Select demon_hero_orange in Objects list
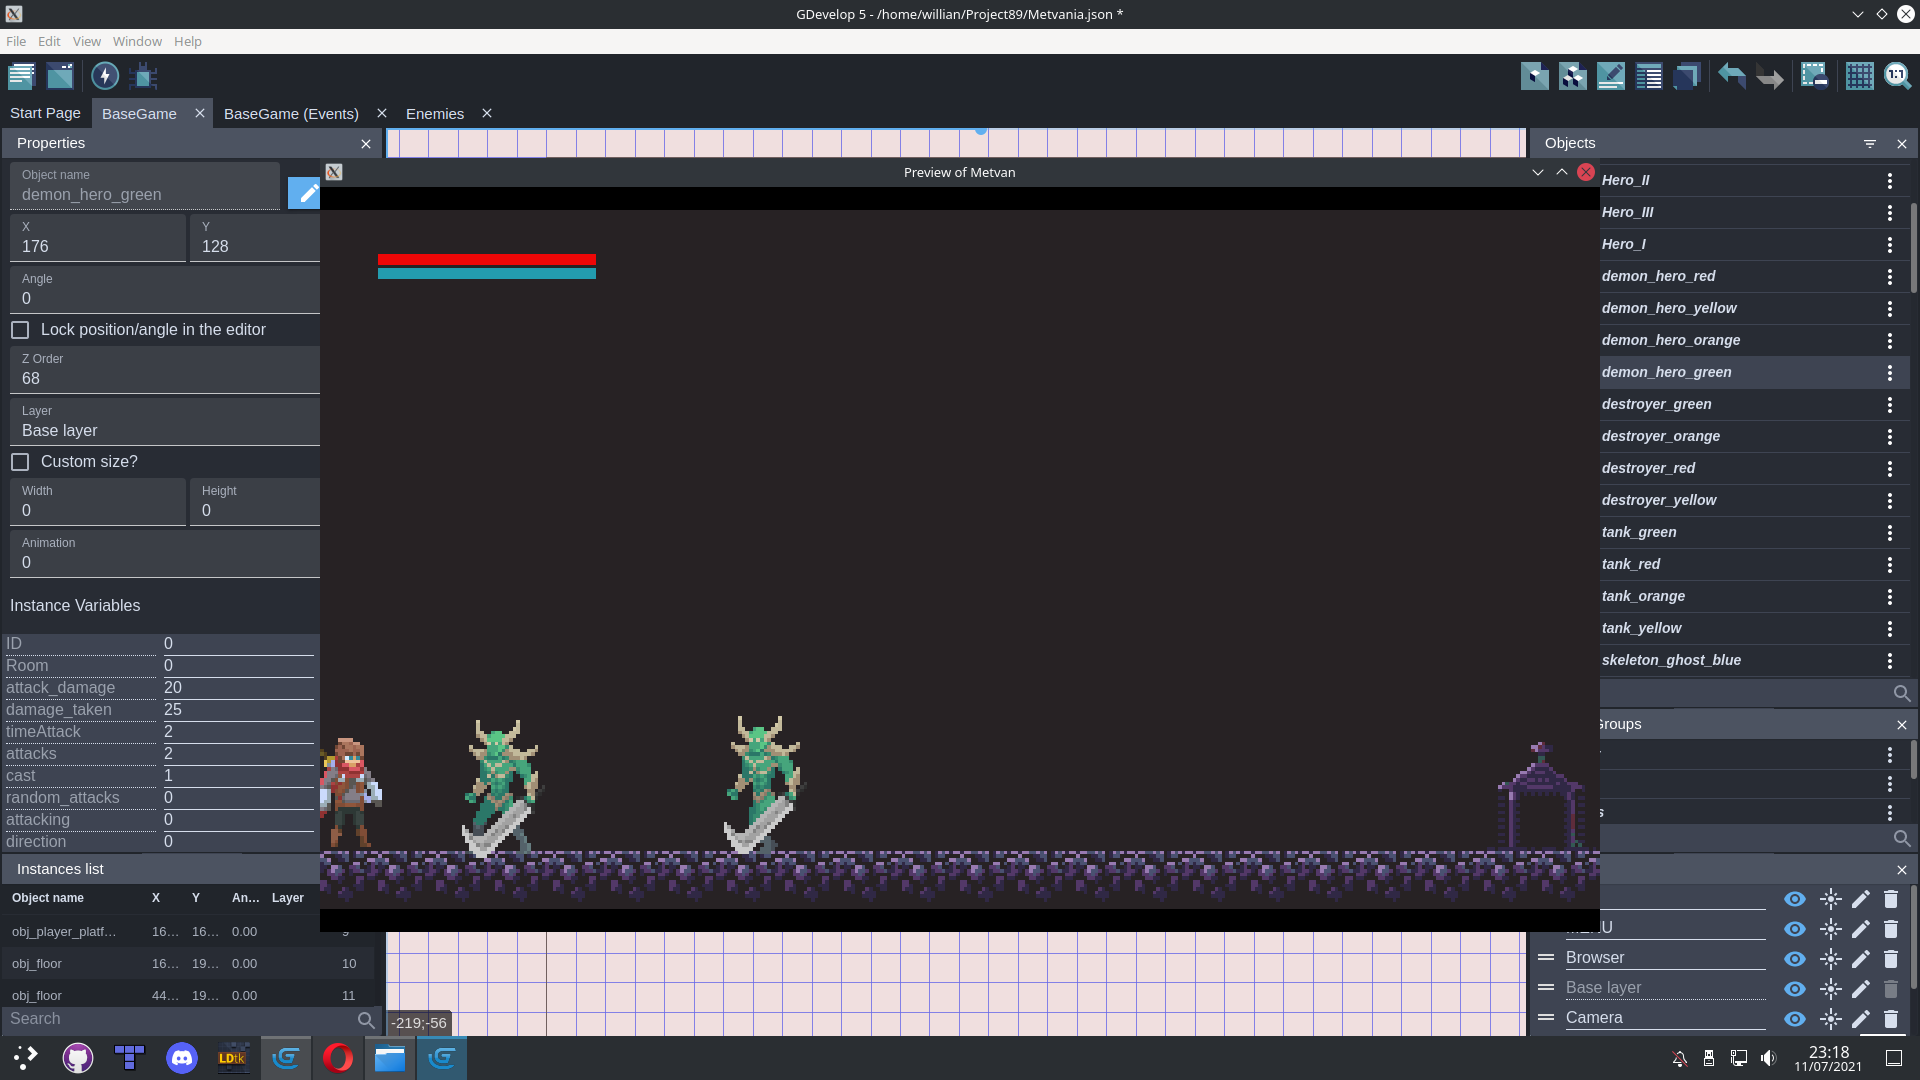This screenshot has height=1080, width=1920. pos(1670,340)
